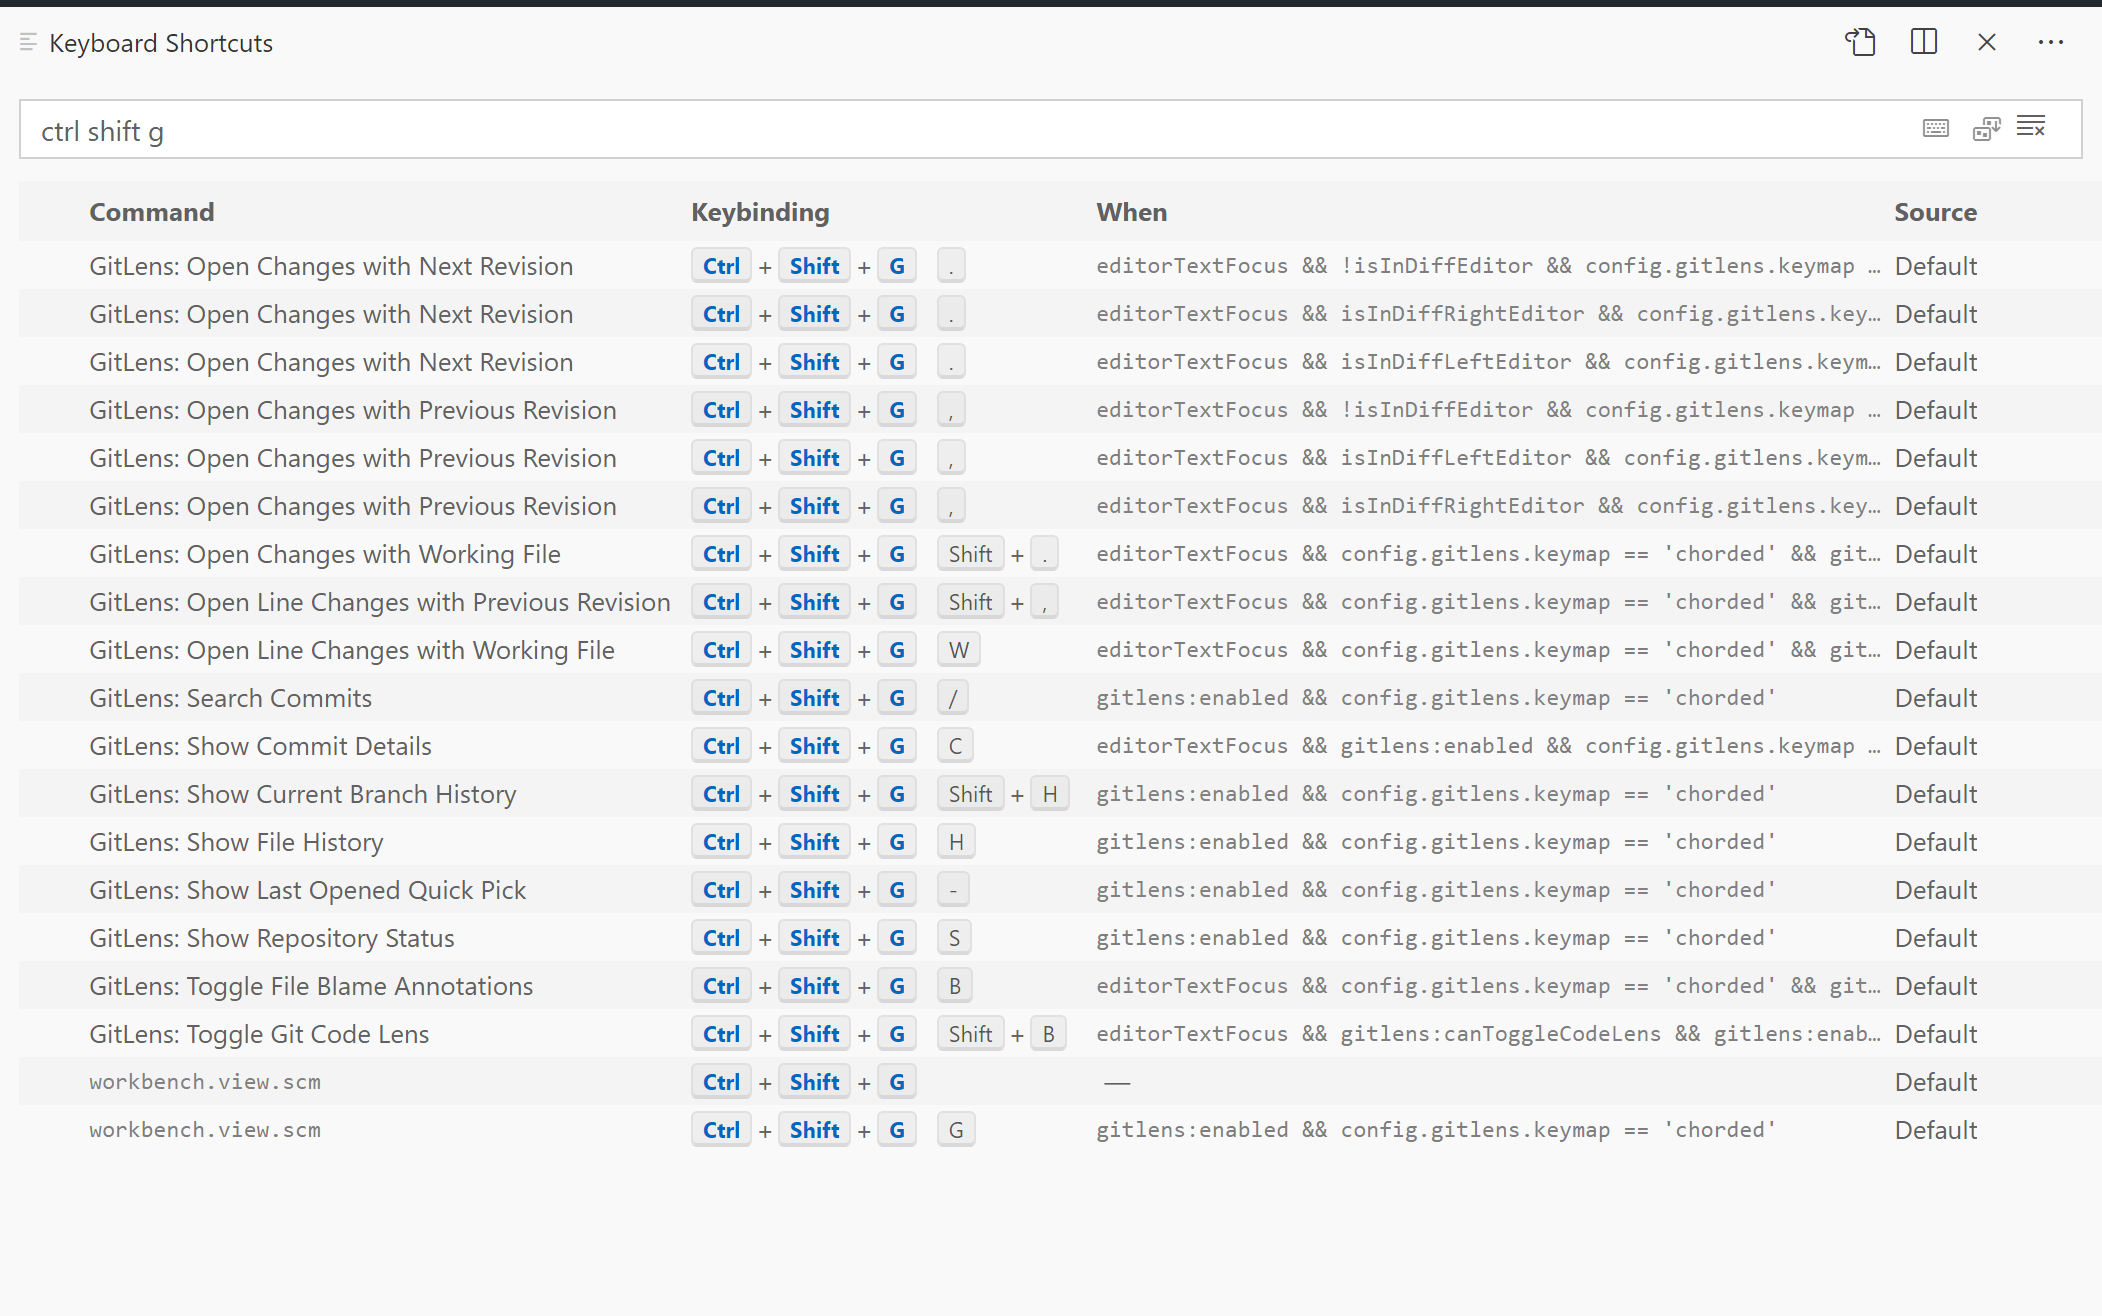The width and height of the screenshot is (2102, 1316).
Task: Toggle the Record Keys keyboard icon
Action: [x=1935, y=128]
